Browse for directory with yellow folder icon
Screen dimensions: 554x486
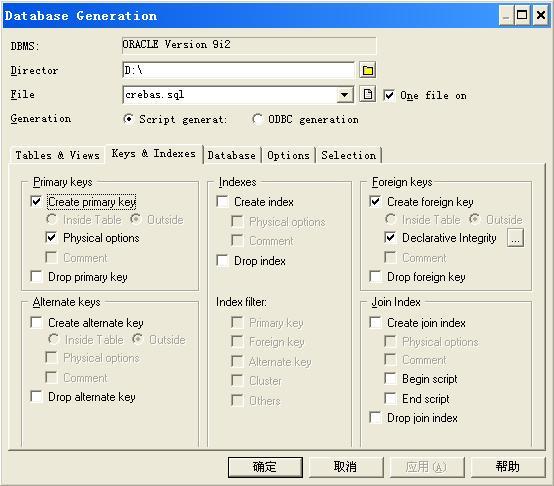click(x=367, y=70)
